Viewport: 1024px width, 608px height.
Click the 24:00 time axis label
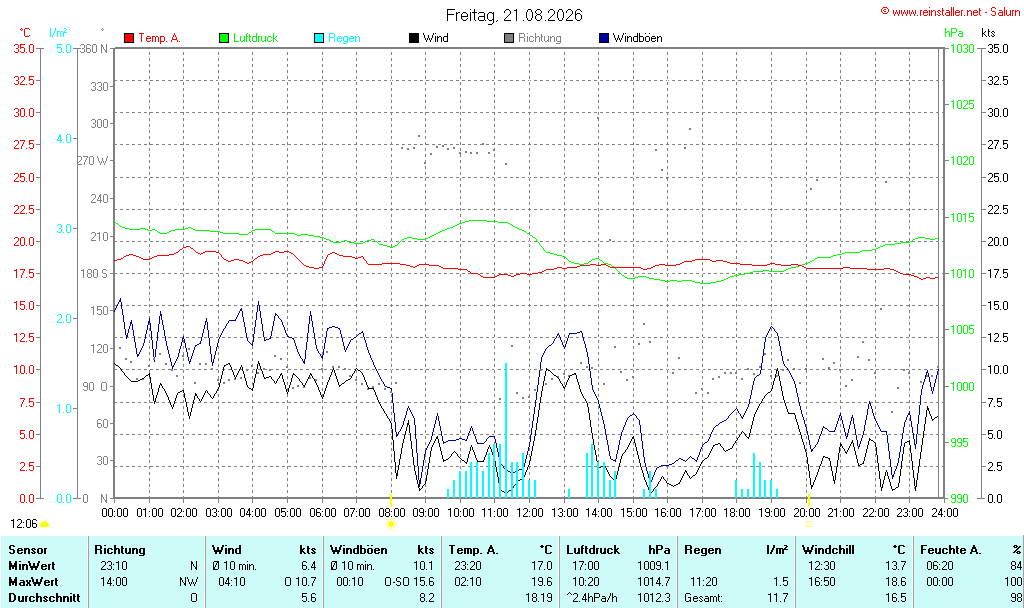point(944,513)
